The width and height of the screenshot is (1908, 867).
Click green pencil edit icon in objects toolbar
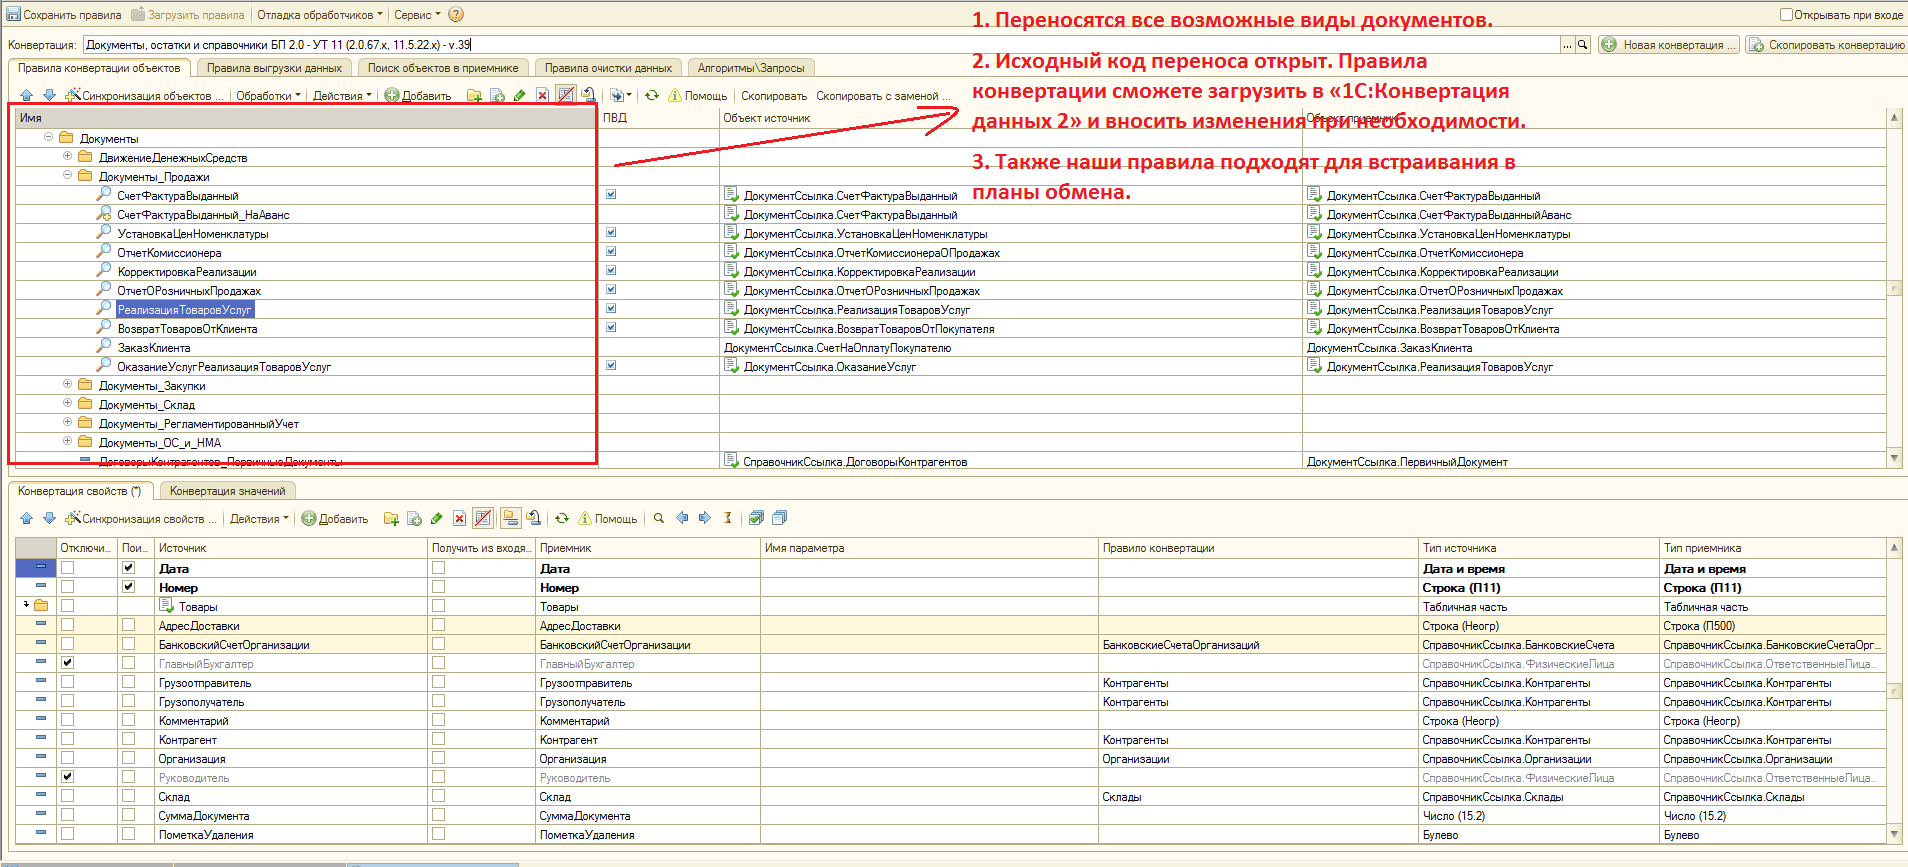pos(519,96)
